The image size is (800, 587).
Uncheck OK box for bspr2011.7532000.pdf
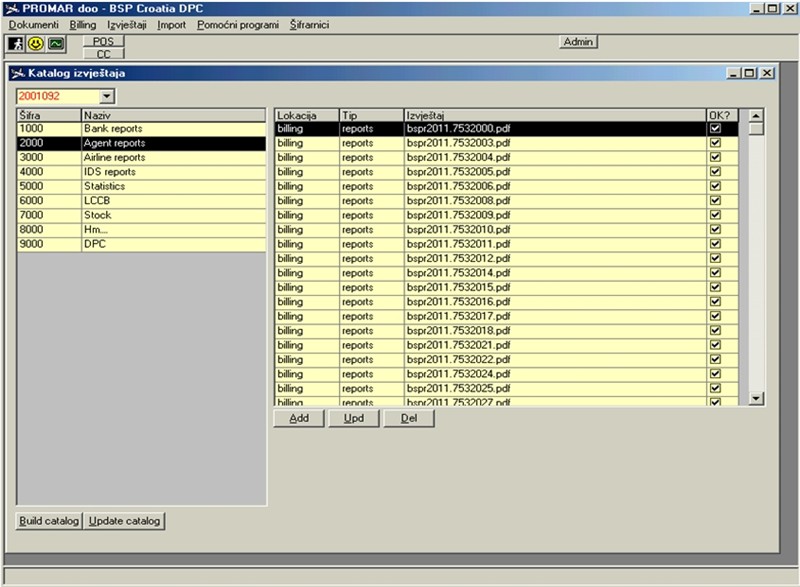714,129
